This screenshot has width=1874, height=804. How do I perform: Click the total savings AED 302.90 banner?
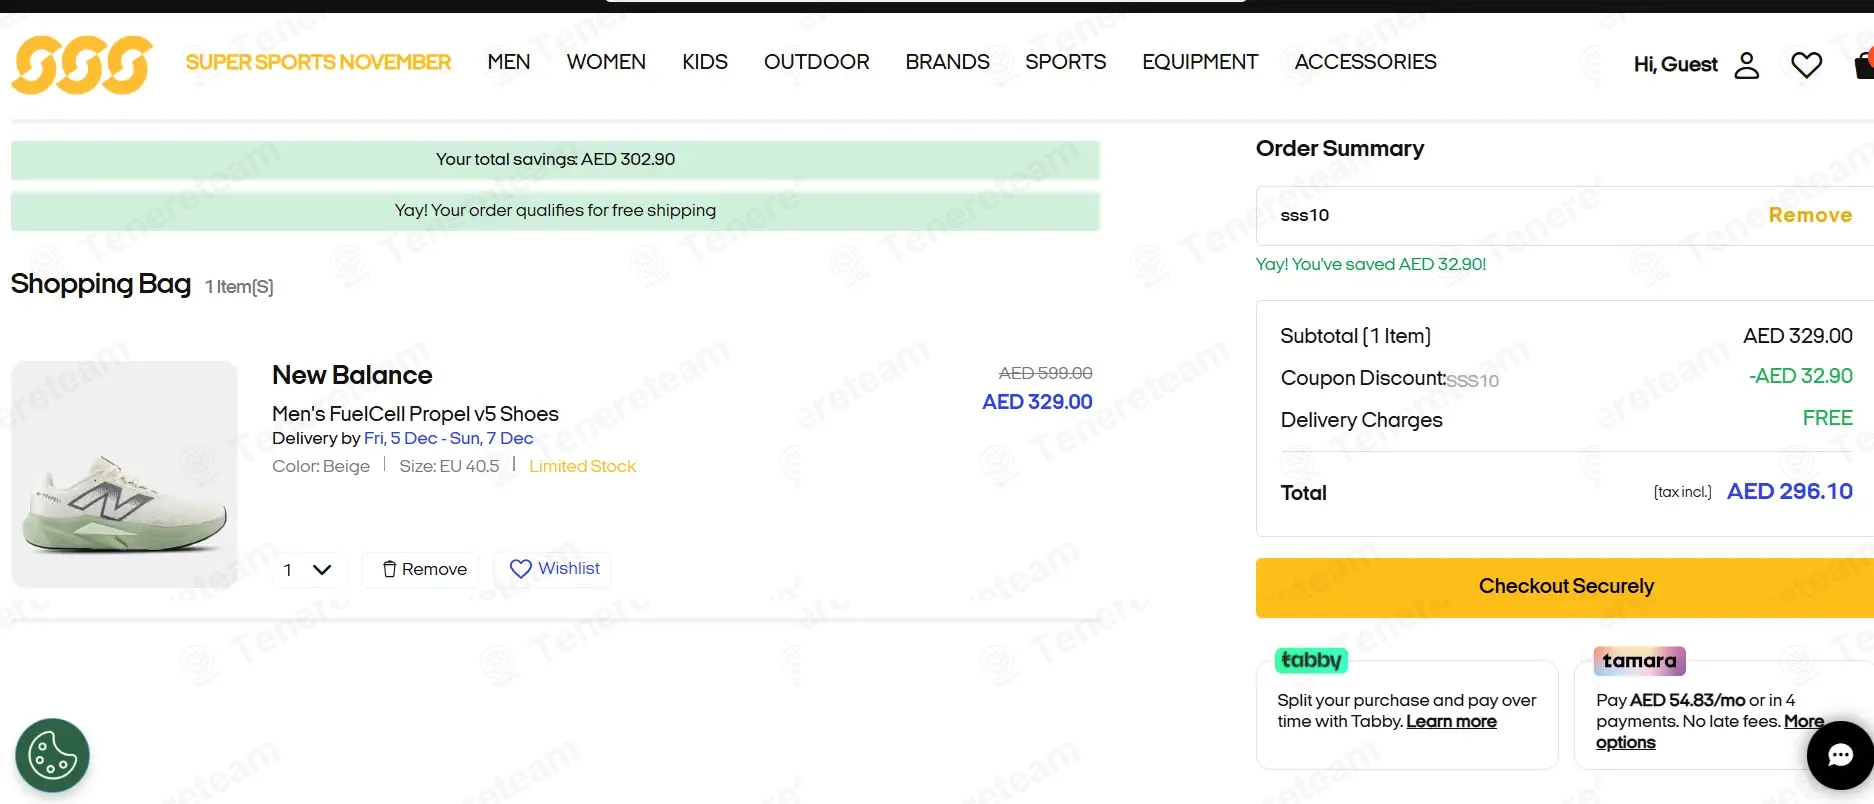pyautogui.click(x=555, y=160)
